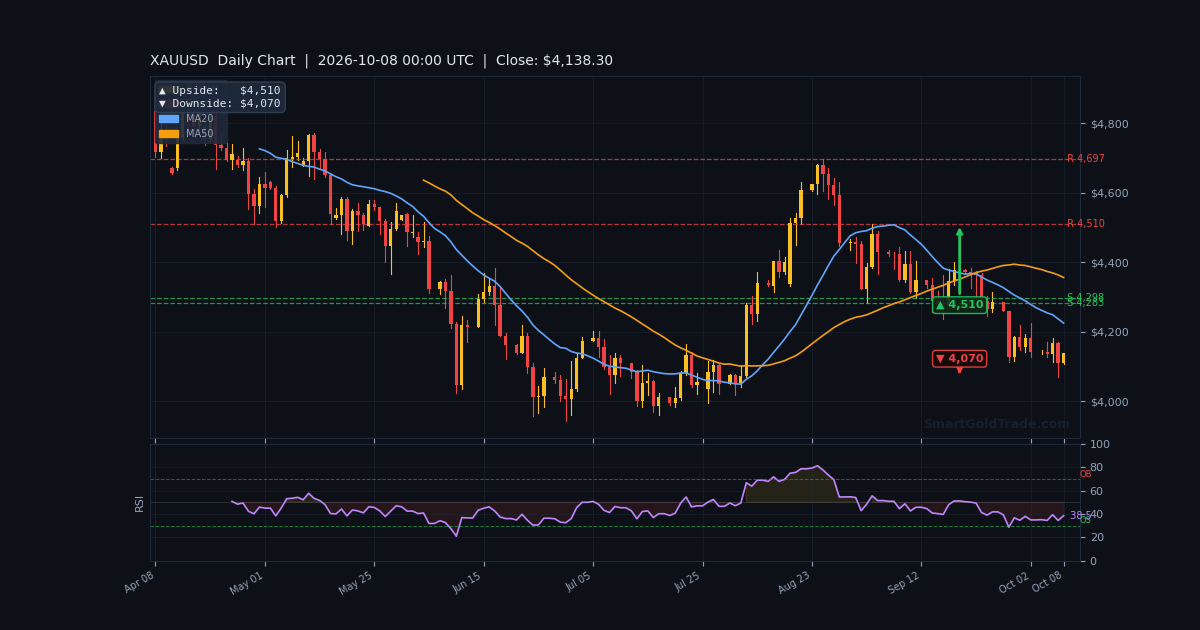The height and width of the screenshot is (630, 1200).
Task: Click the Oct 02 date axis label
Action: pyautogui.click(x=1015, y=584)
